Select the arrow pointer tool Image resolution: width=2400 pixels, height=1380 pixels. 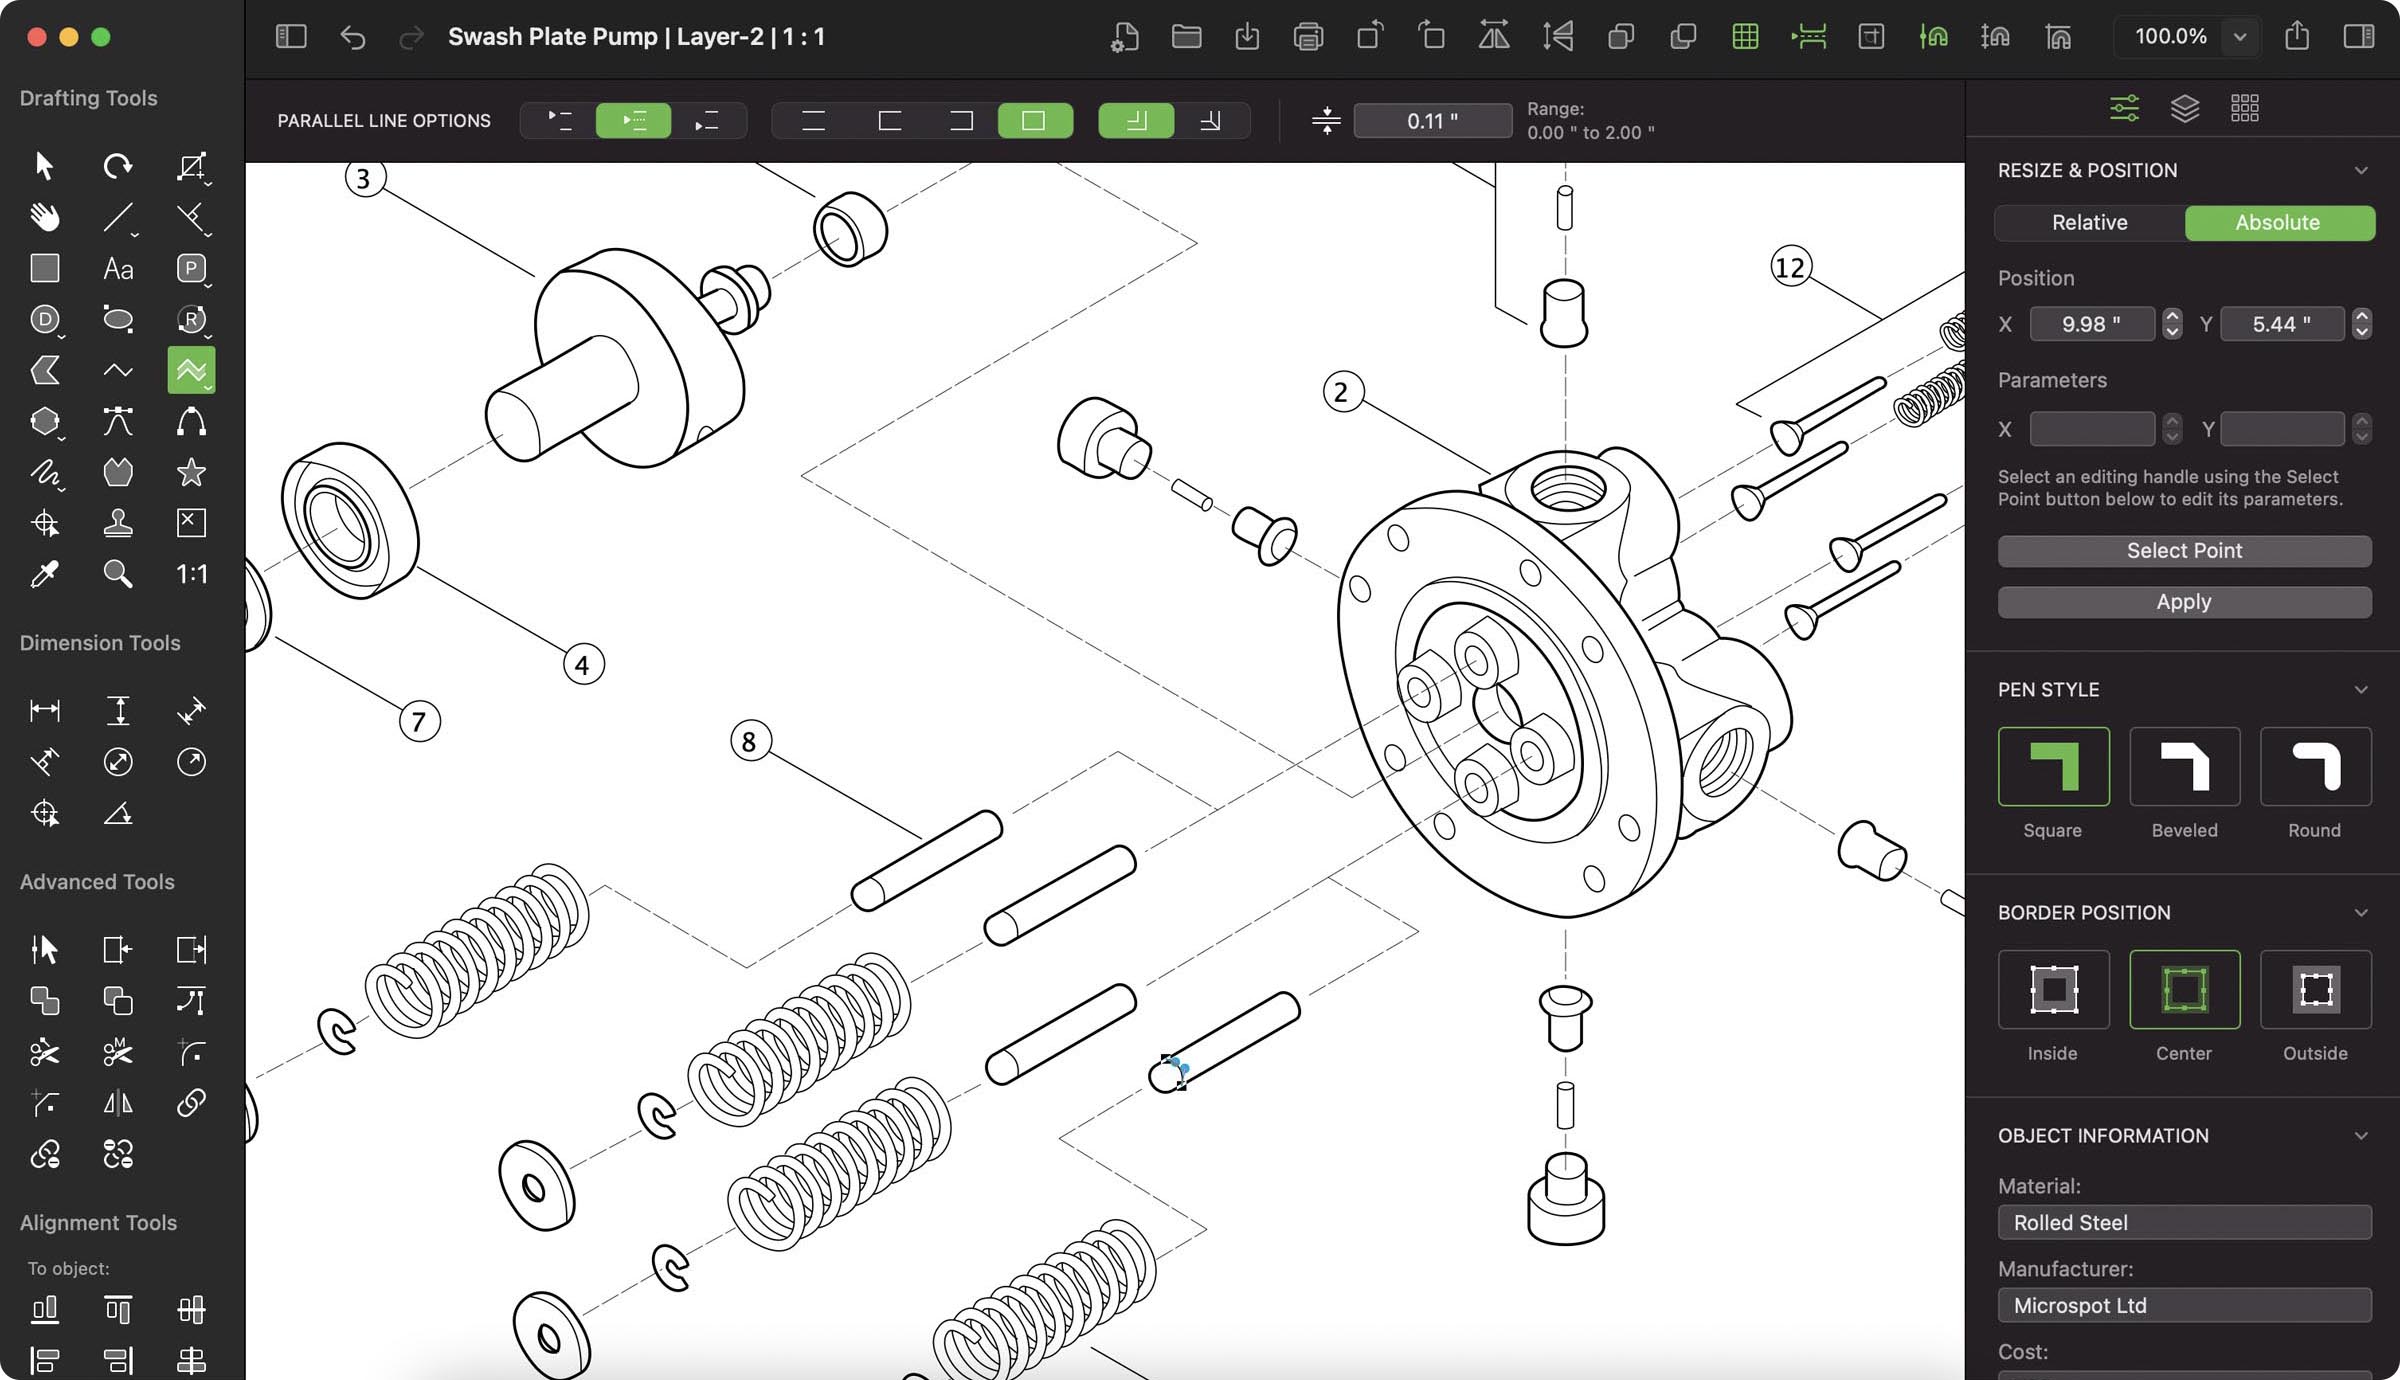[44, 166]
